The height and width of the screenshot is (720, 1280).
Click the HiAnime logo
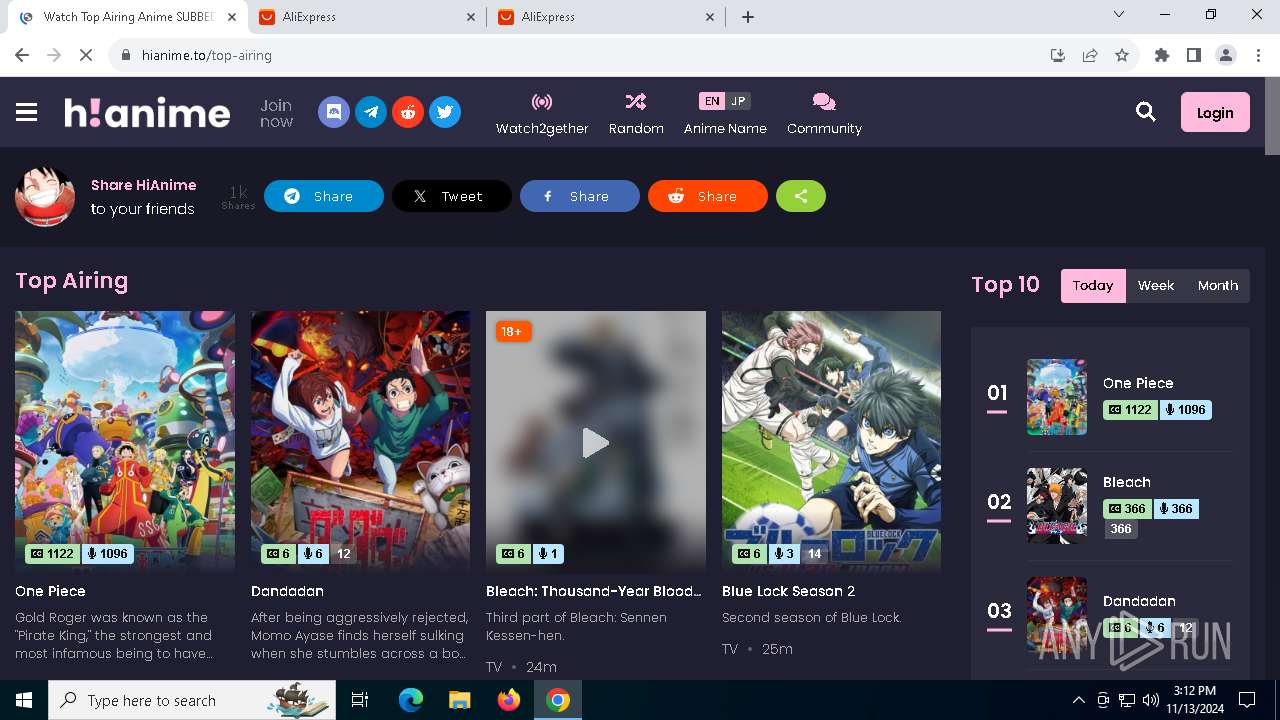147,112
